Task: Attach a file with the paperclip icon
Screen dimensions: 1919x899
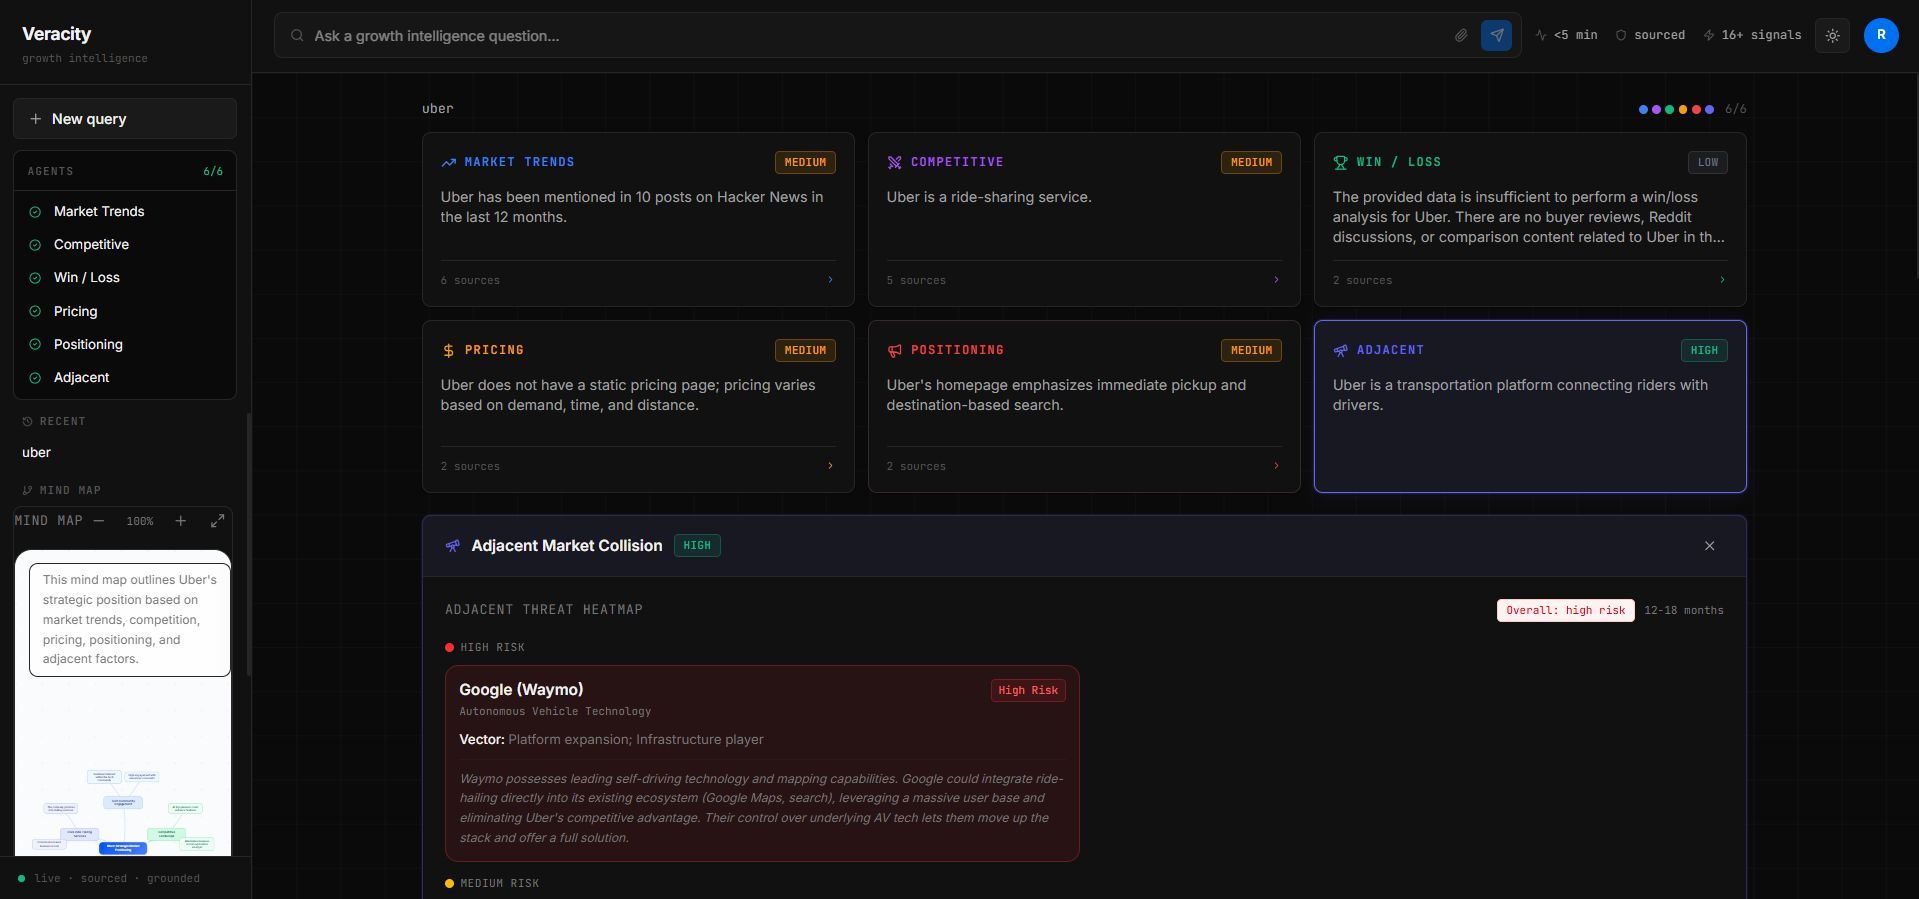Action: click(x=1461, y=35)
